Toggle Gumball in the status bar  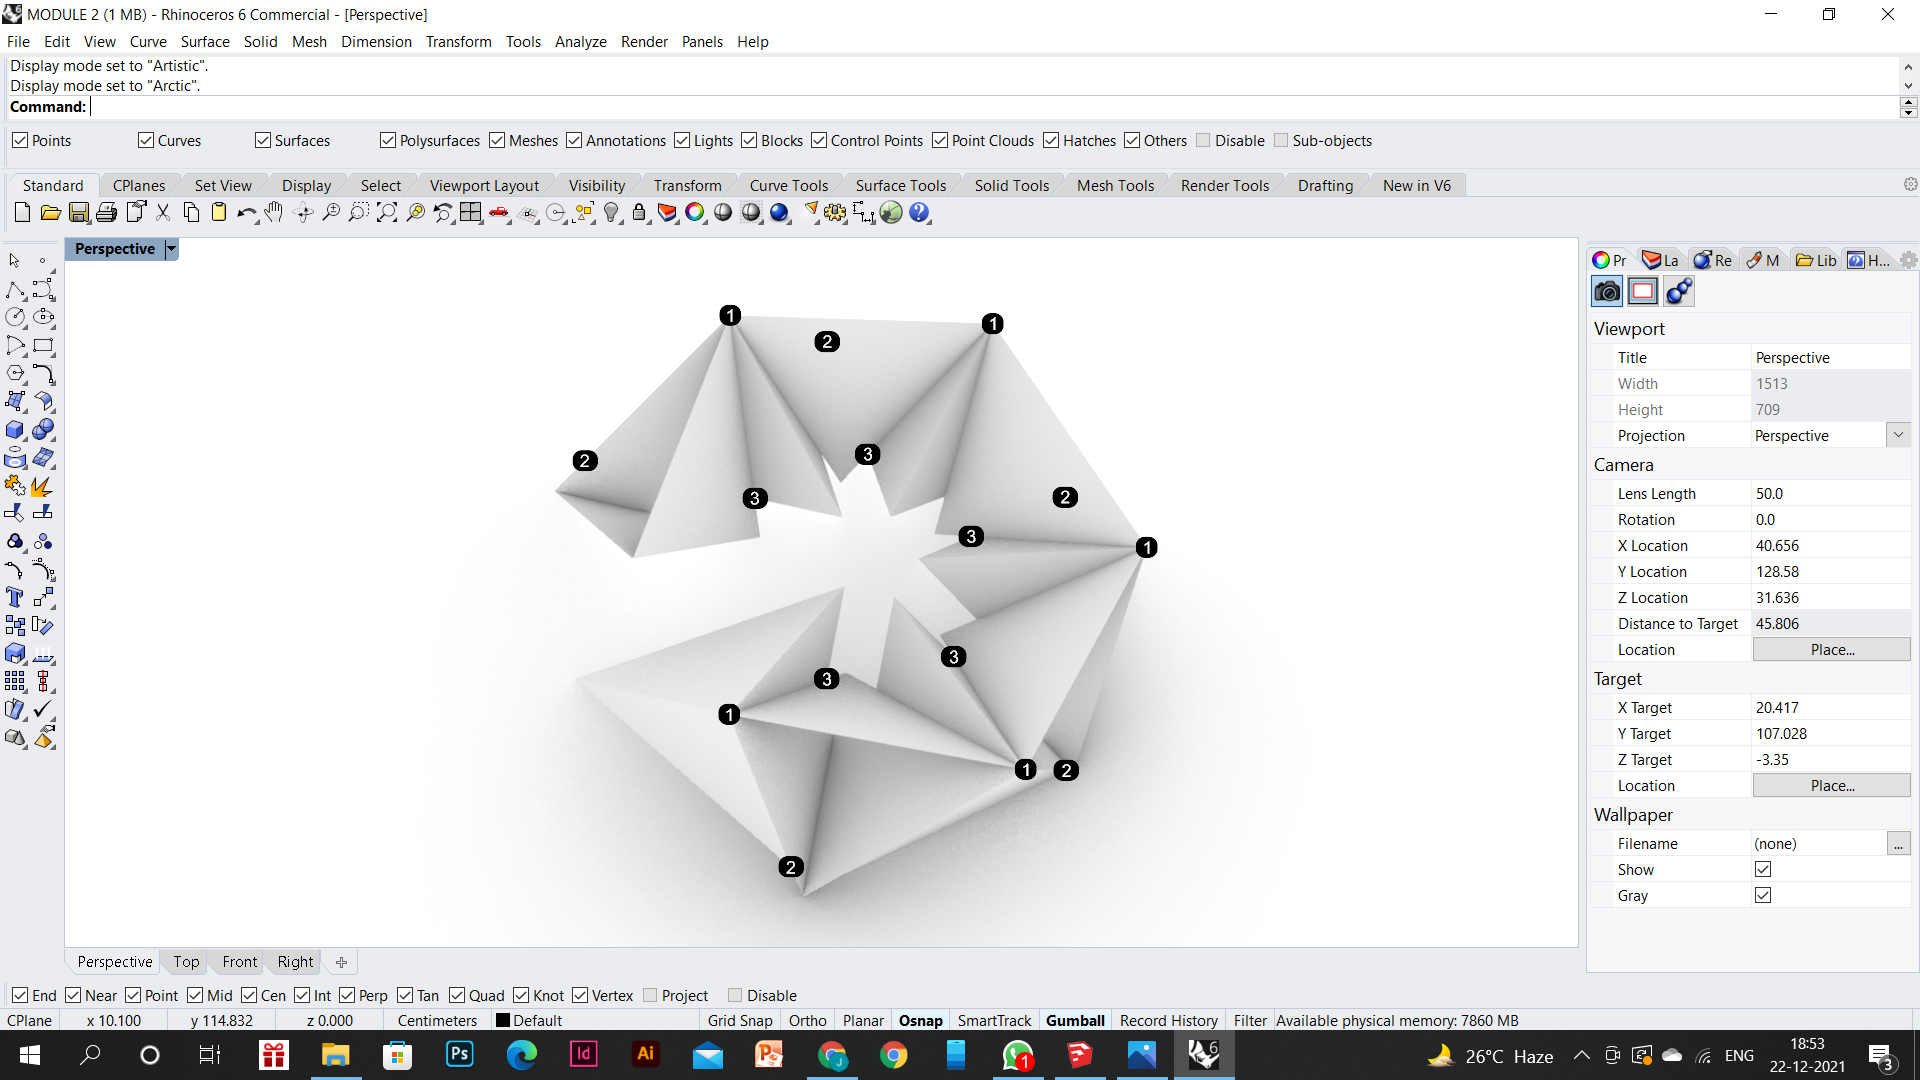pyautogui.click(x=1075, y=1020)
